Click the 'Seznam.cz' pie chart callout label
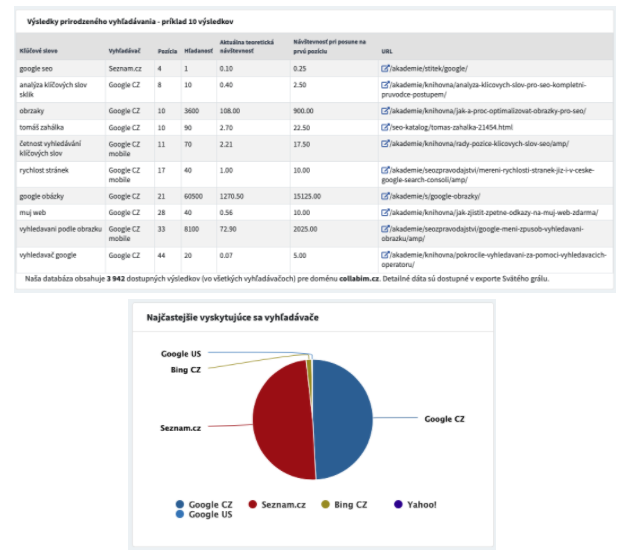 (x=181, y=428)
